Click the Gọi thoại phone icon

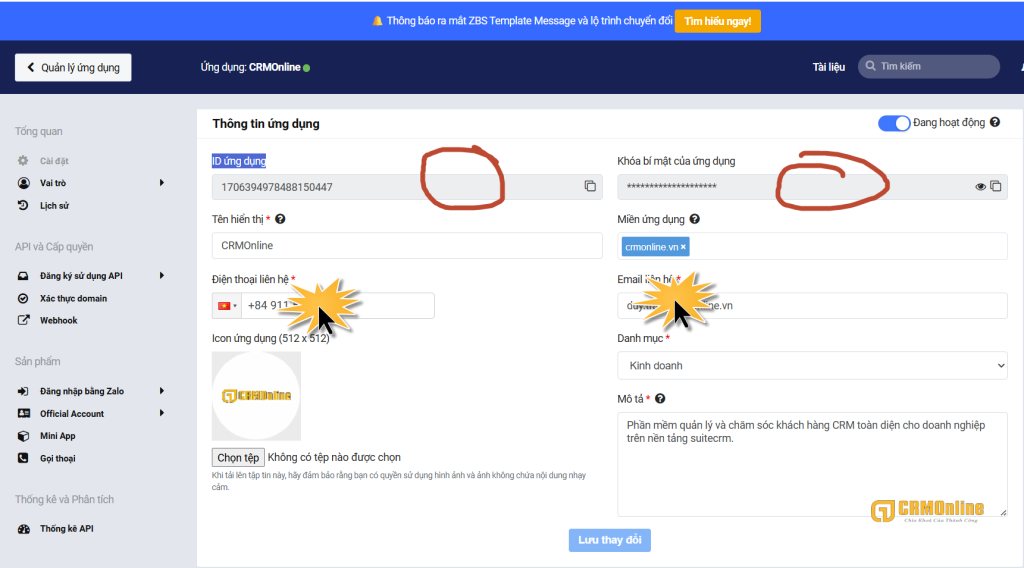click(23, 458)
